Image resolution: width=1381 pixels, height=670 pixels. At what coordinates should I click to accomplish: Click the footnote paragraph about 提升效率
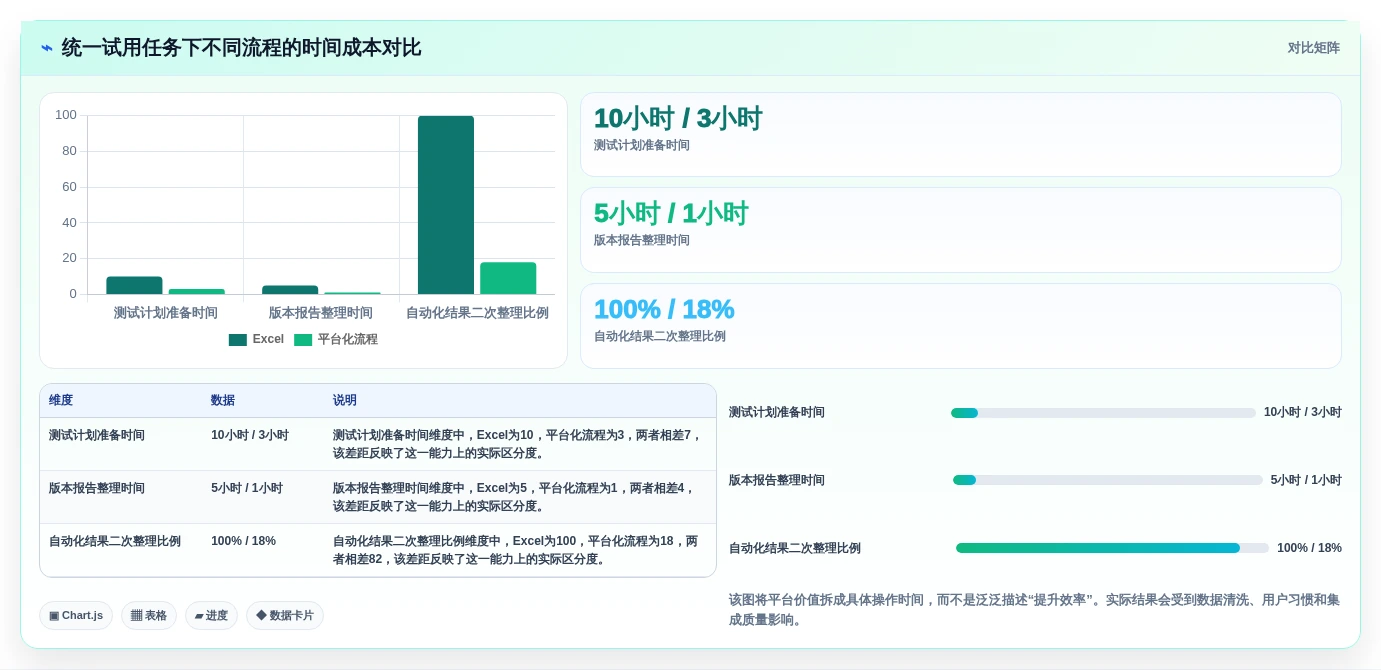click(1034, 610)
